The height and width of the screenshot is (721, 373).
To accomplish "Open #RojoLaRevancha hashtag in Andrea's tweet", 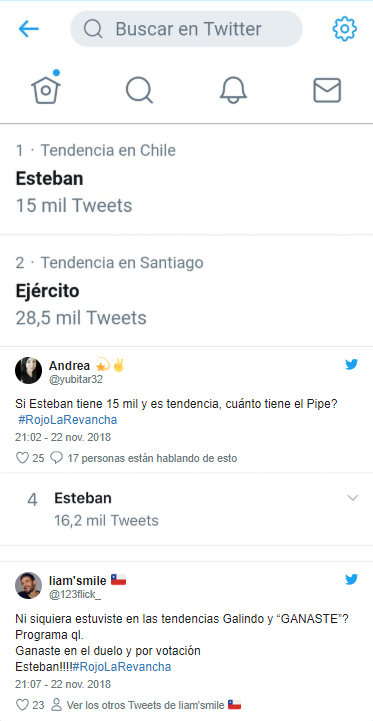I will click(68, 420).
